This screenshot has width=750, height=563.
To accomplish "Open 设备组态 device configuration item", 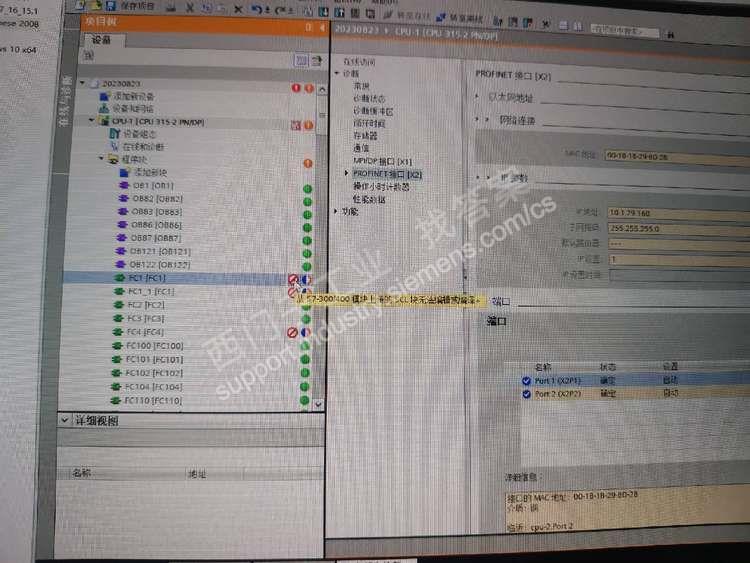I will [x=133, y=134].
